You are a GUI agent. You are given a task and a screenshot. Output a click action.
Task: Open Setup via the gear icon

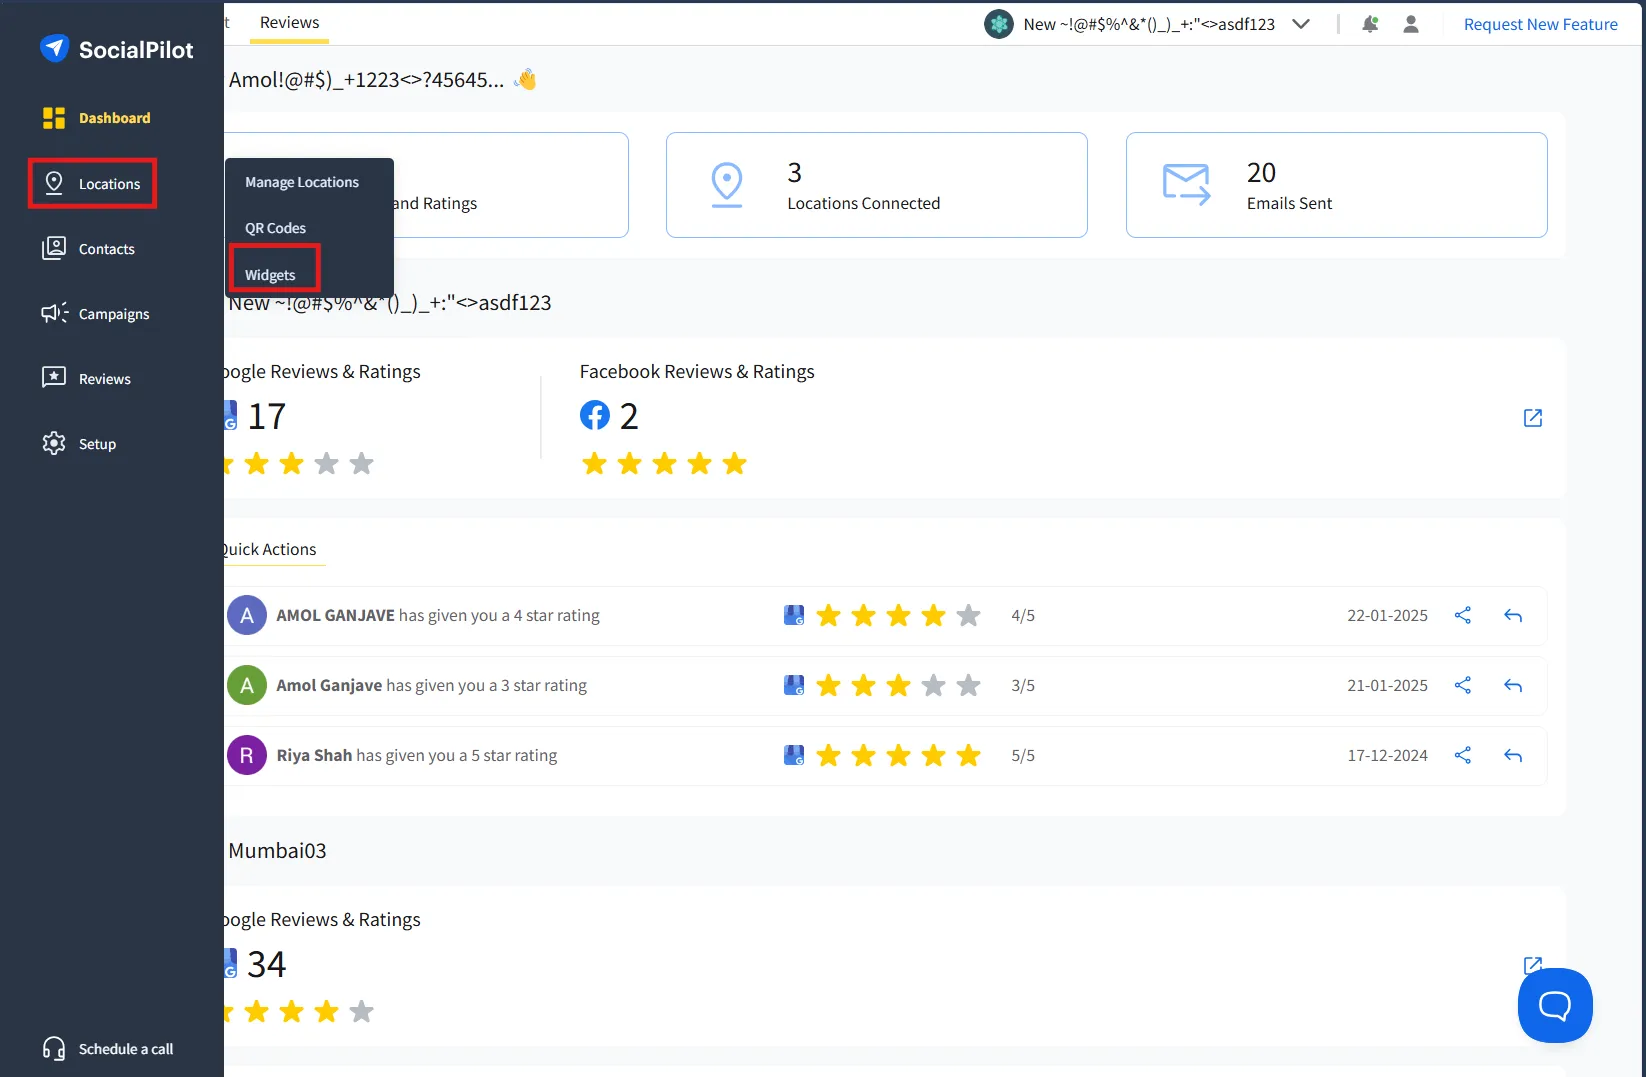54,443
